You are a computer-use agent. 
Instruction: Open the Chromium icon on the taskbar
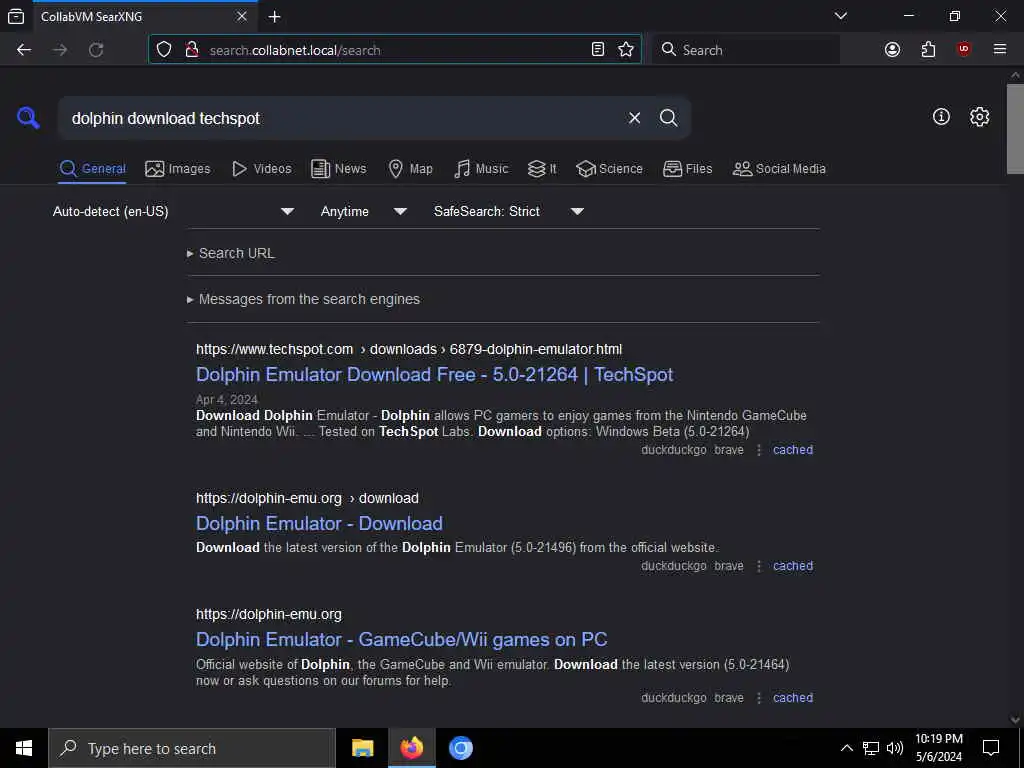pos(460,748)
